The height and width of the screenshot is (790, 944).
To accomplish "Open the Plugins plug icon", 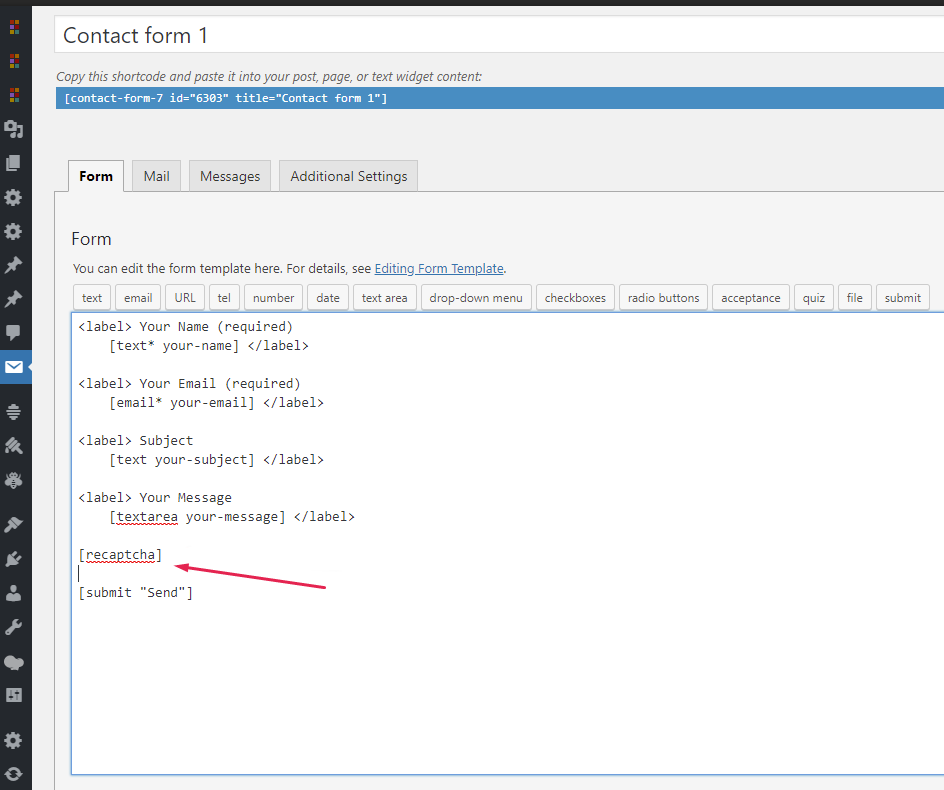I will [14, 558].
